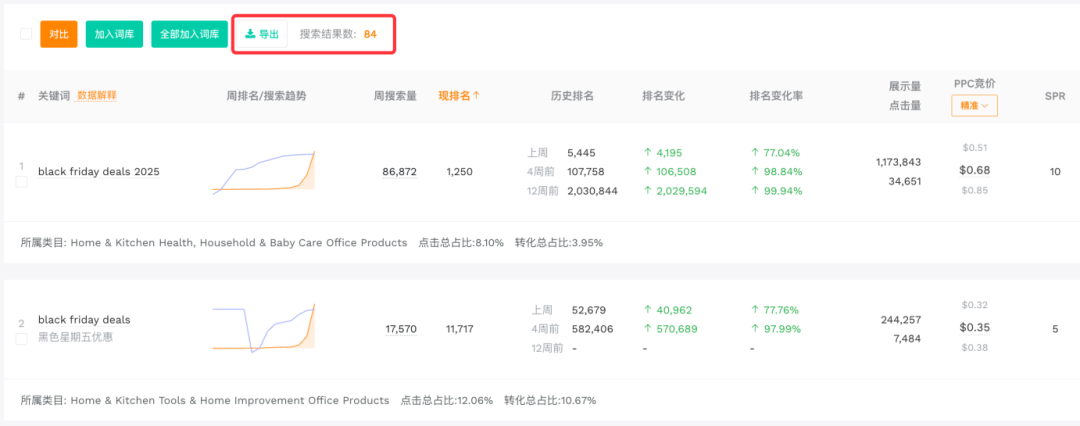Image resolution: width=1080 pixels, height=426 pixels.
Task: Click the 86,872 weekly search volume value
Action: click(400, 172)
